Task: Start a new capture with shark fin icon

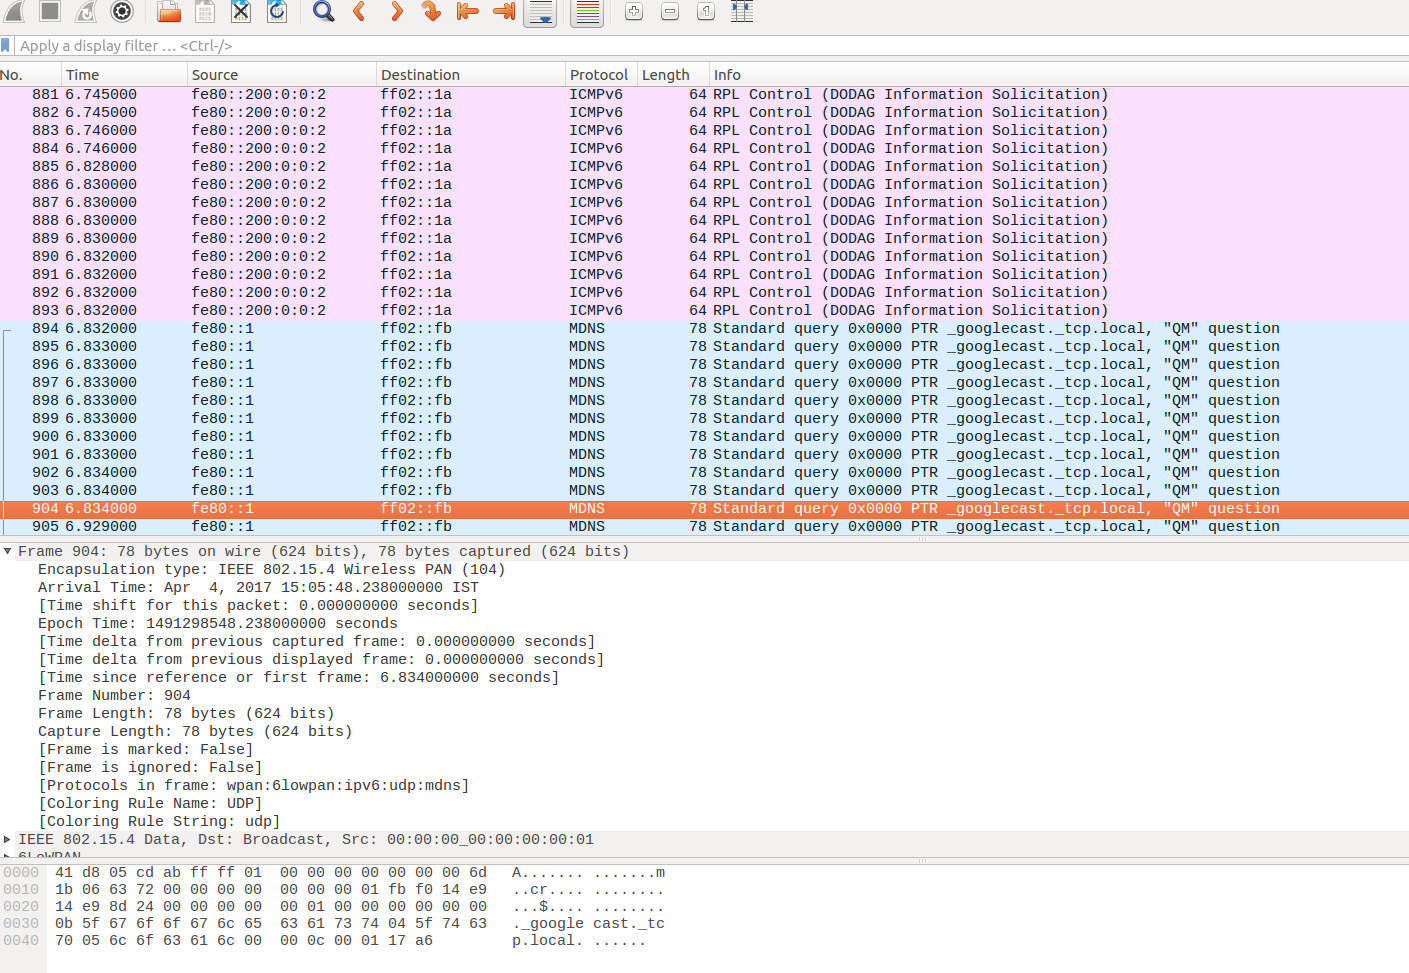Action: 14,10
